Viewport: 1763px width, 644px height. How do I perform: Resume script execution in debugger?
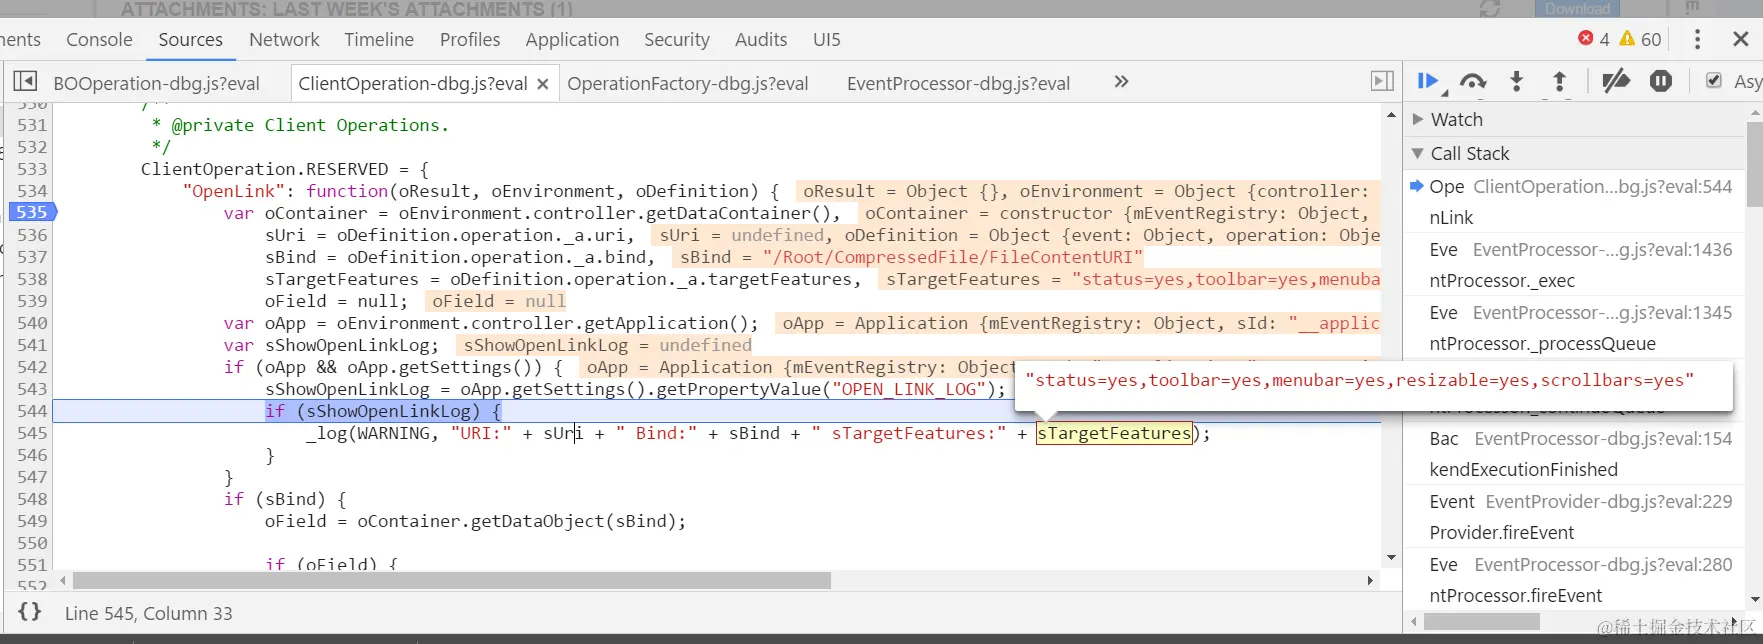1428,81
